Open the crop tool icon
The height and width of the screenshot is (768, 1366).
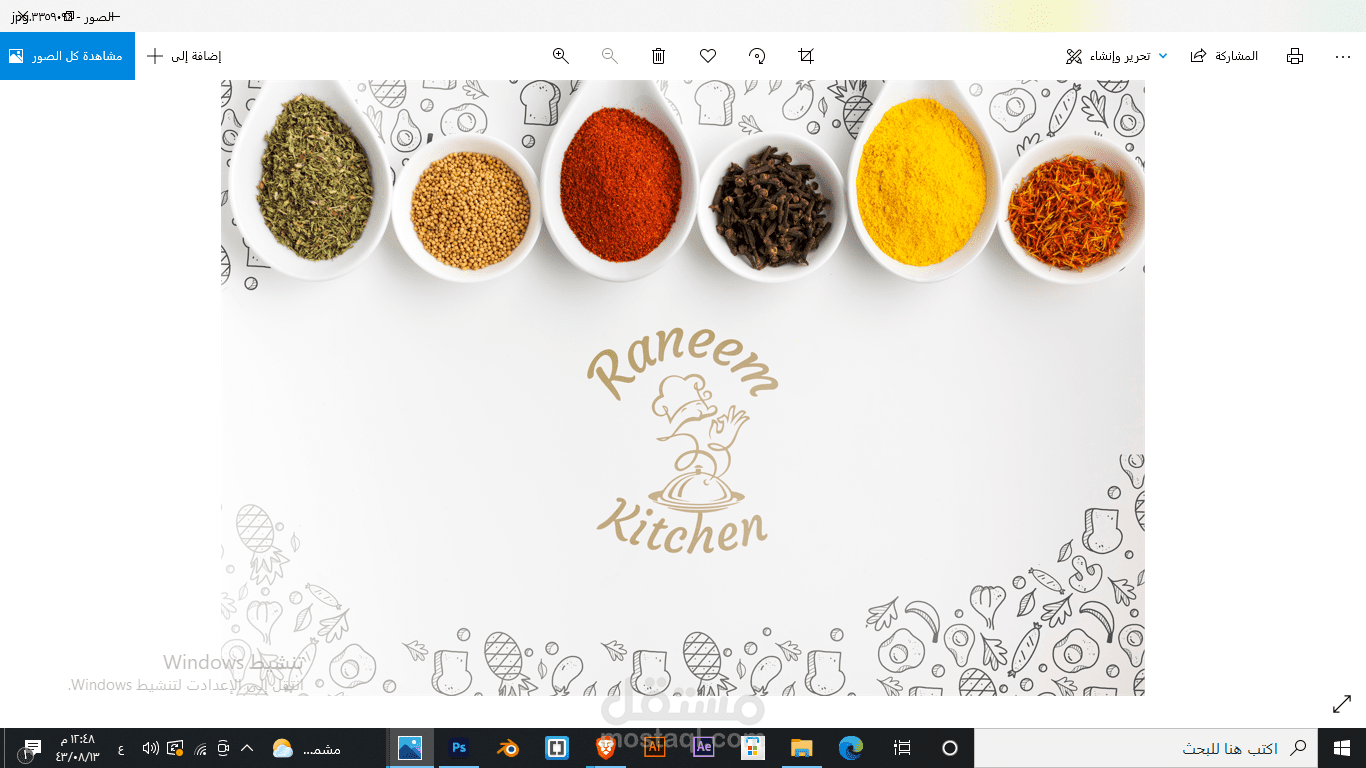point(806,56)
